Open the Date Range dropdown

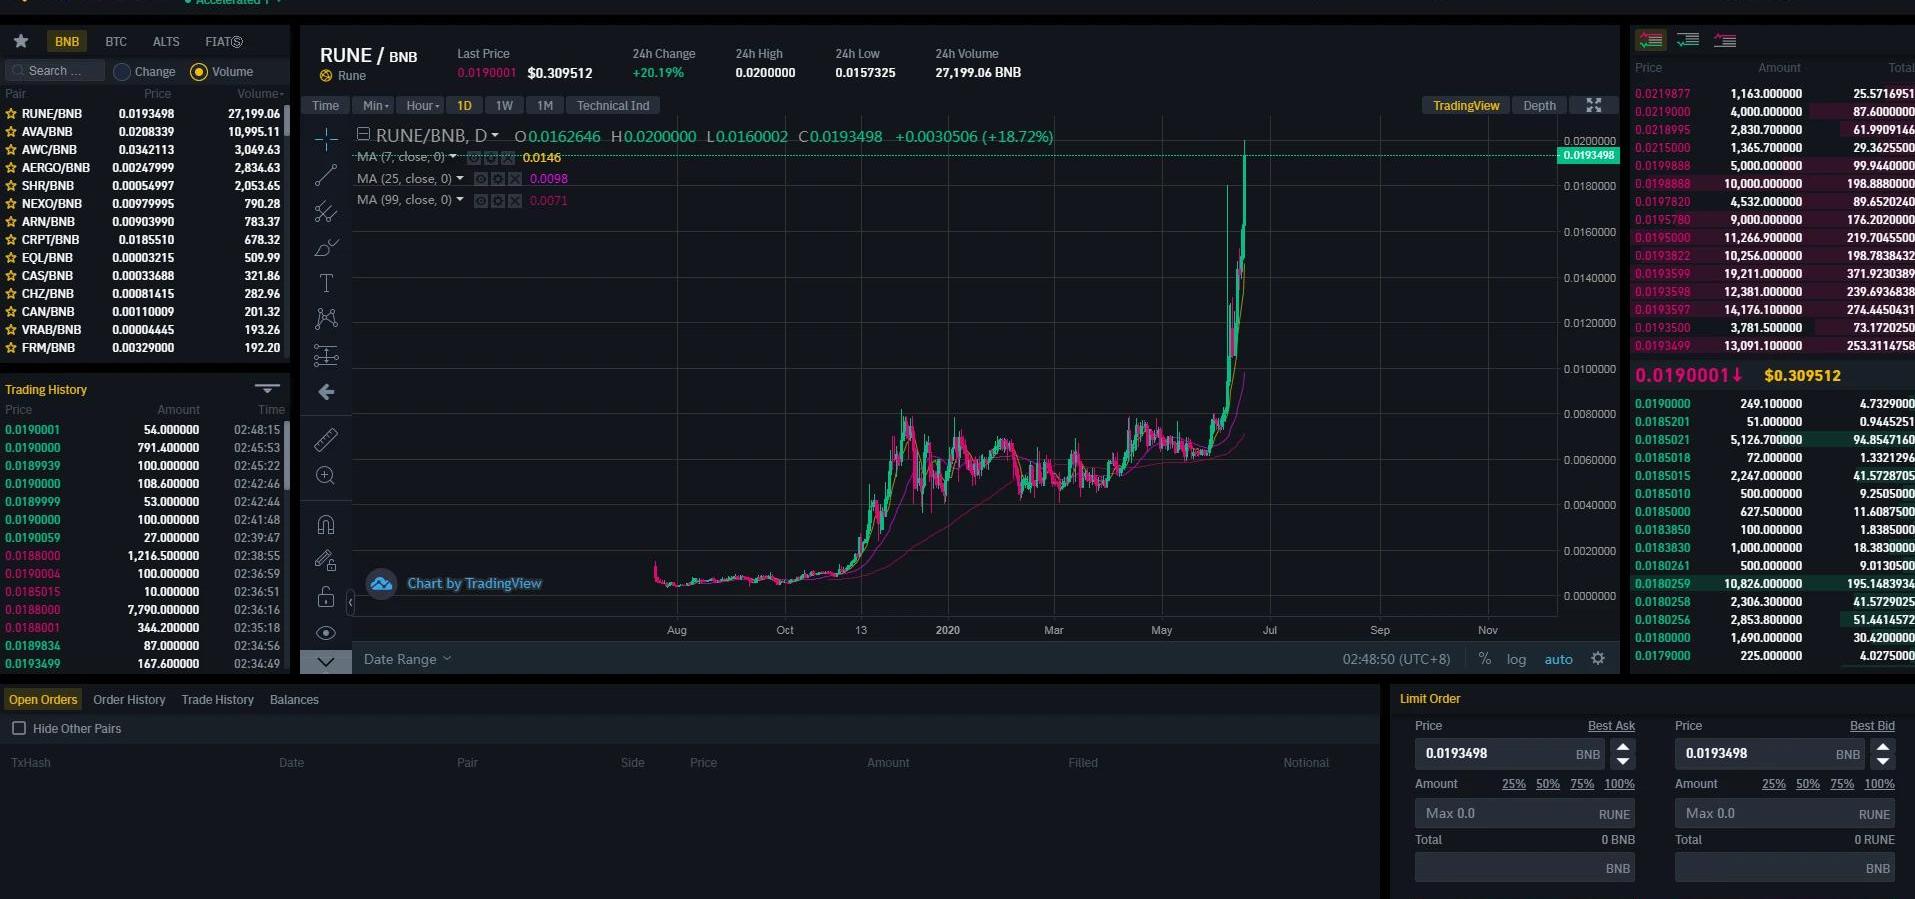(407, 659)
